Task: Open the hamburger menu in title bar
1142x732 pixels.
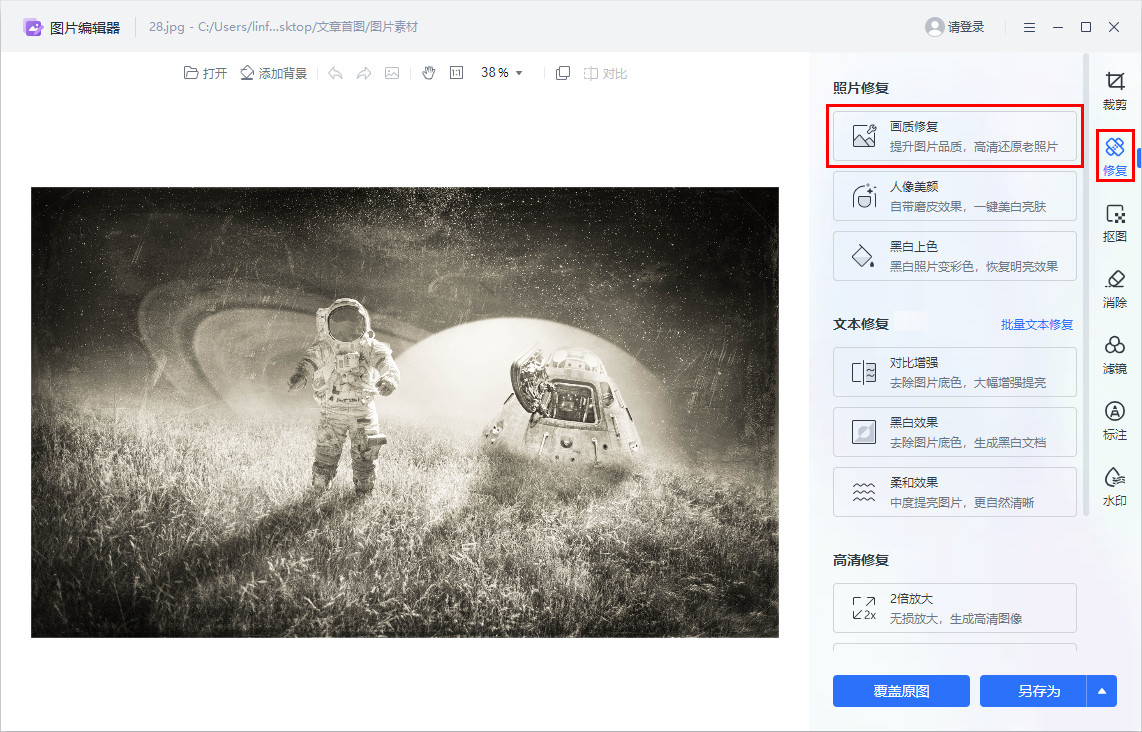Action: 1029,27
